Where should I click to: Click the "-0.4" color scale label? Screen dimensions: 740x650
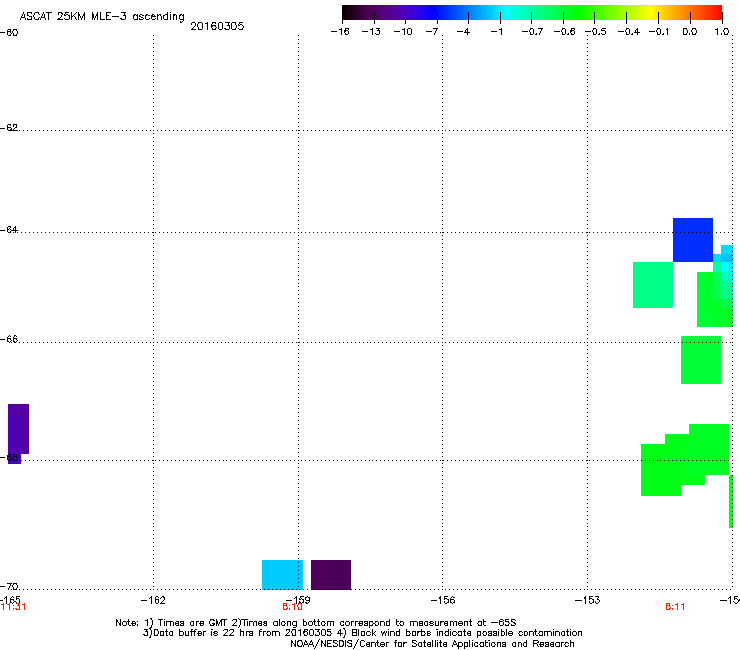tap(629, 32)
